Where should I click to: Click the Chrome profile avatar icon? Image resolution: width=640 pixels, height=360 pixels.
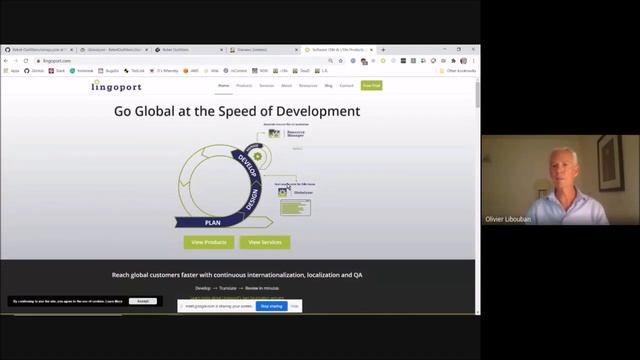coord(464,61)
